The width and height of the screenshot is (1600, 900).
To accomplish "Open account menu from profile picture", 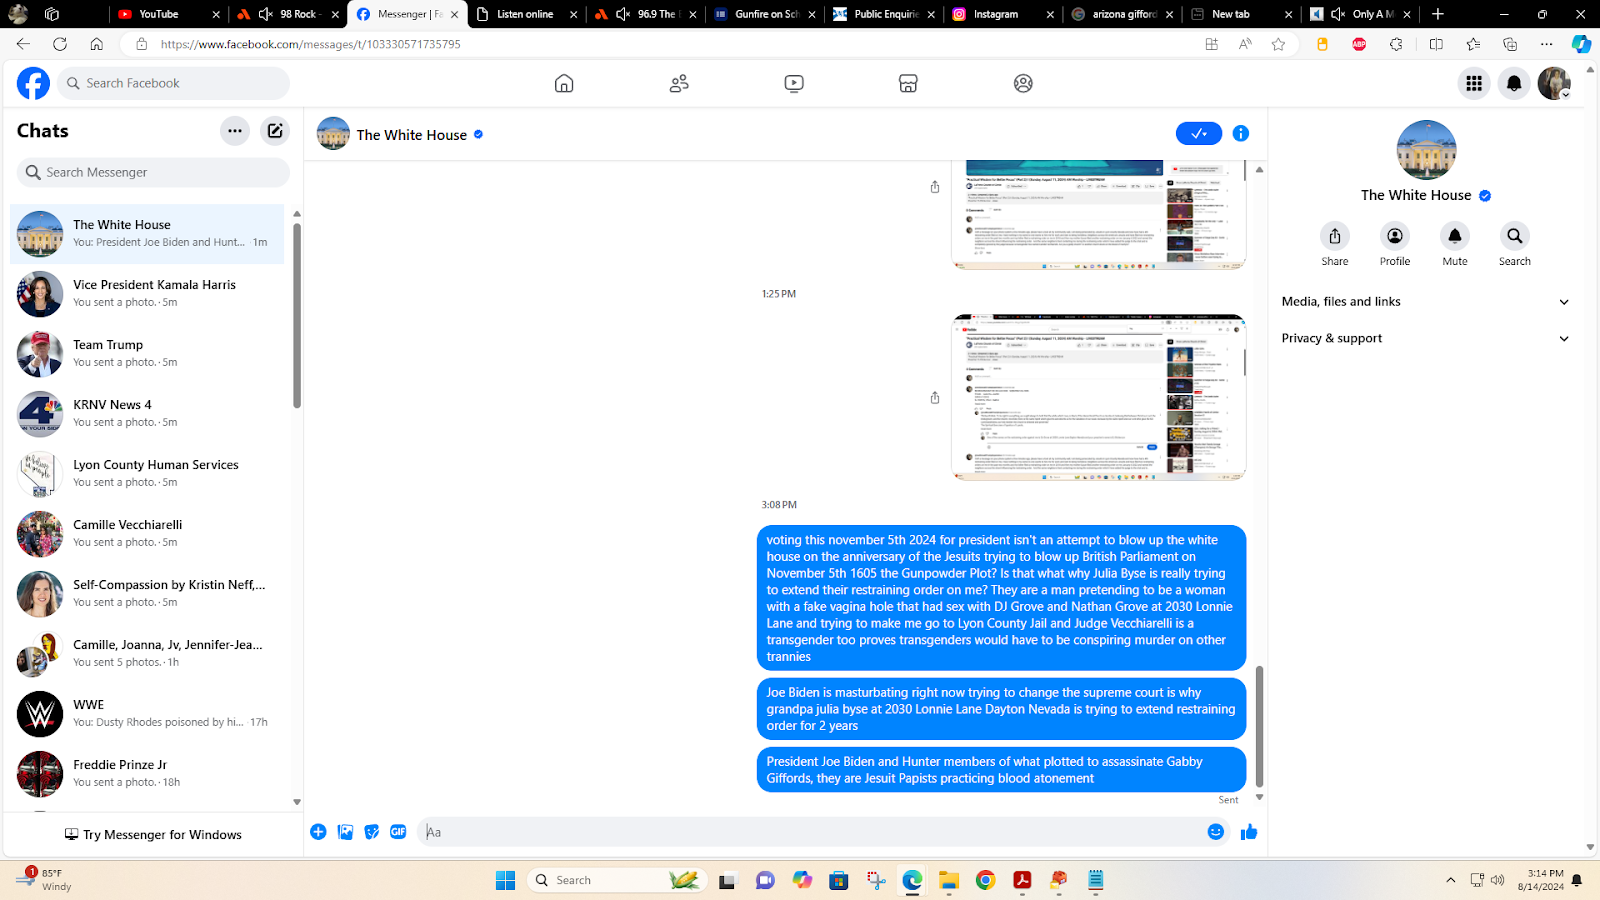I will (1554, 84).
